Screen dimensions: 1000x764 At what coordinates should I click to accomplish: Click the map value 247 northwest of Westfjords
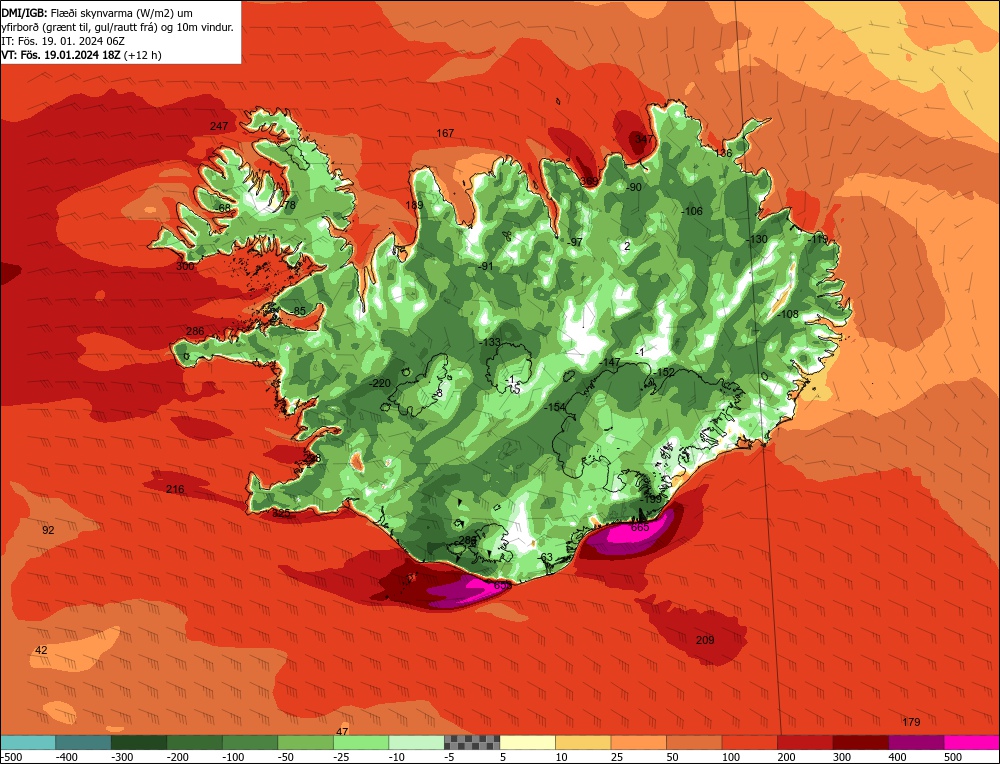219,126
